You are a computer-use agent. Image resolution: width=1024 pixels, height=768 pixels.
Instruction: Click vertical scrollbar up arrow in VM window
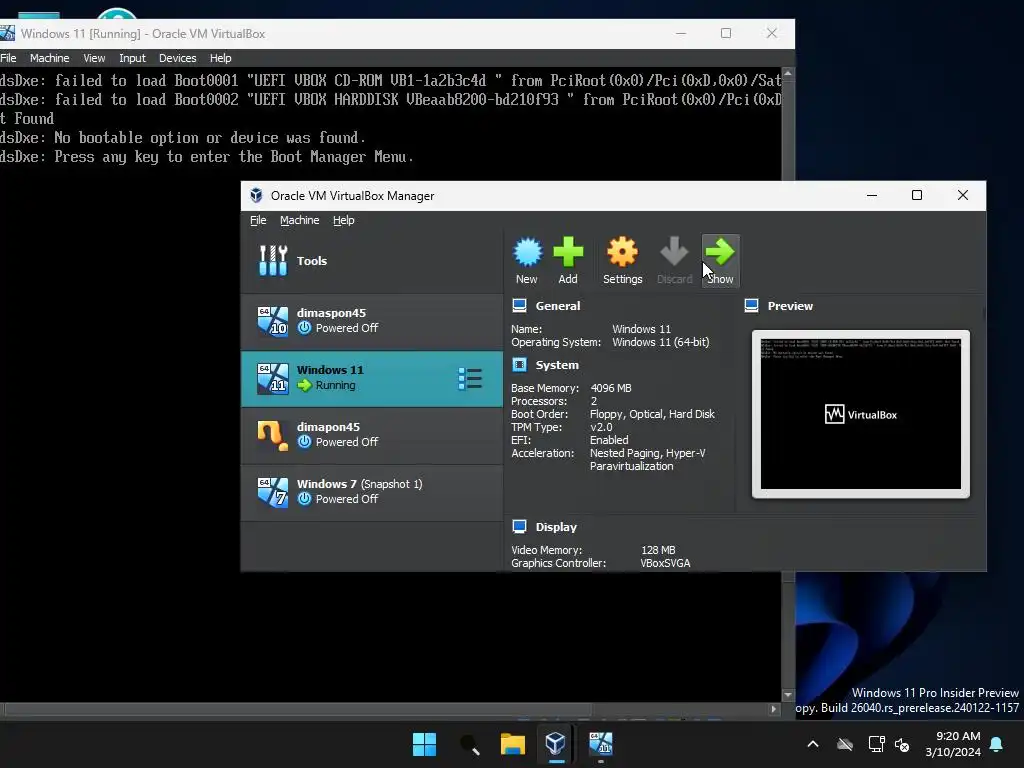click(788, 73)
